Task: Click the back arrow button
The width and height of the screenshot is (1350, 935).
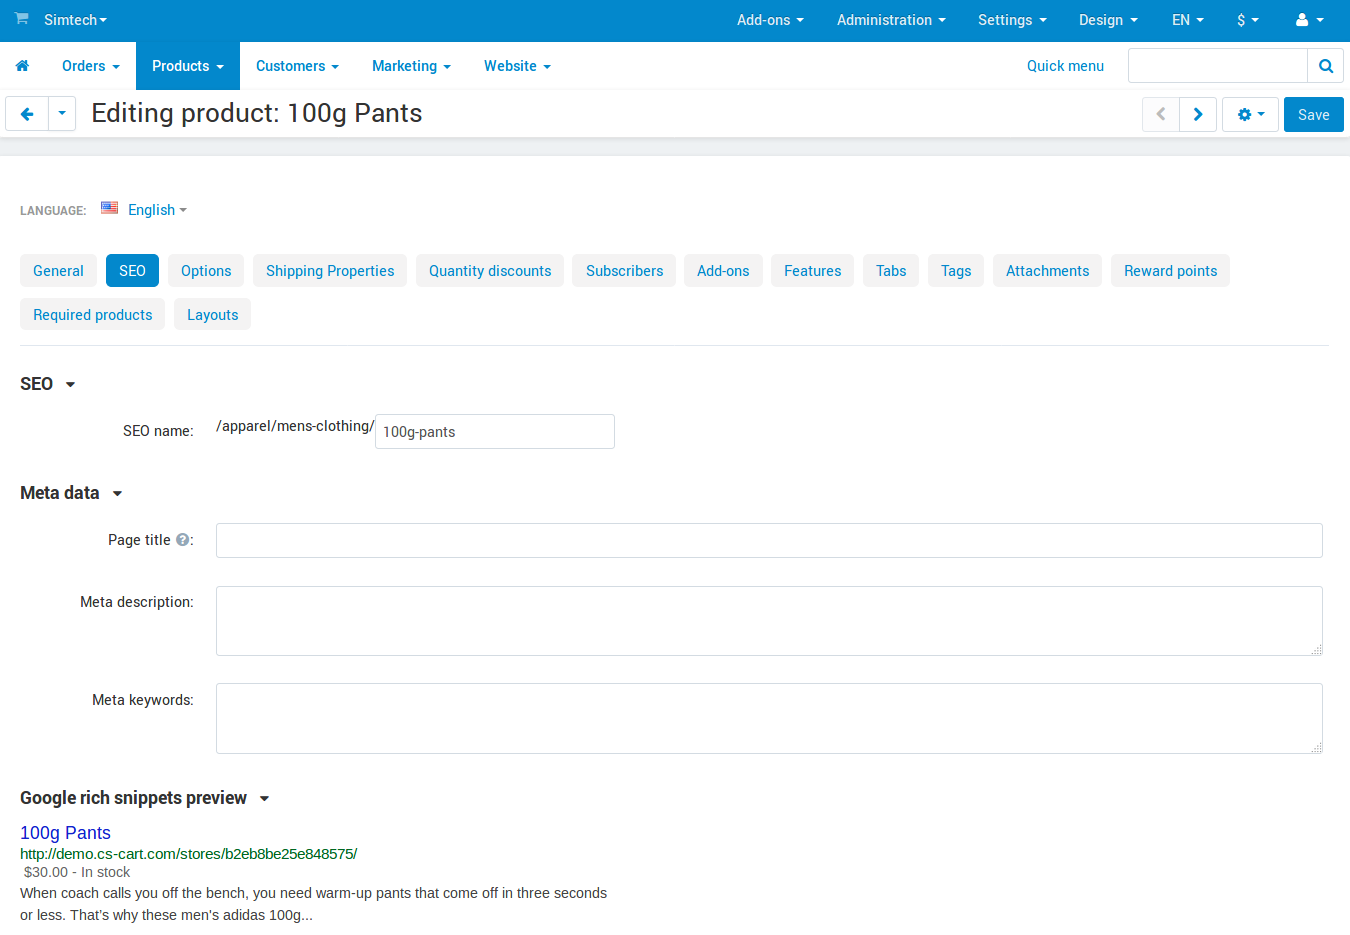Action: (27, 114)
